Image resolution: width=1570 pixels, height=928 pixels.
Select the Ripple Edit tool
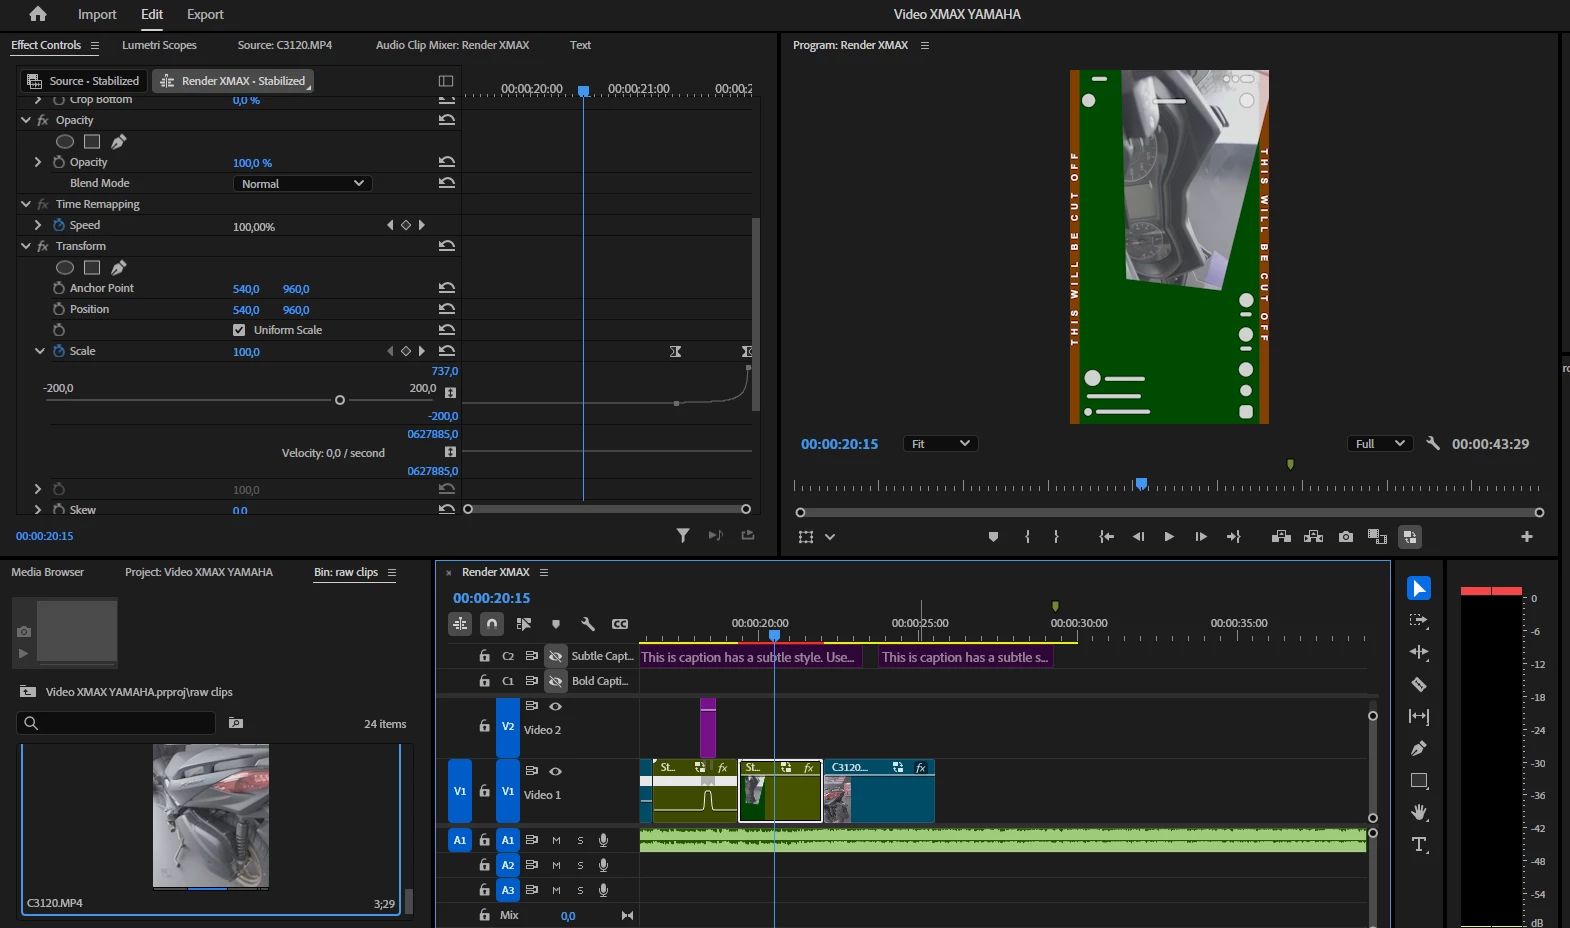(1418, 652)
